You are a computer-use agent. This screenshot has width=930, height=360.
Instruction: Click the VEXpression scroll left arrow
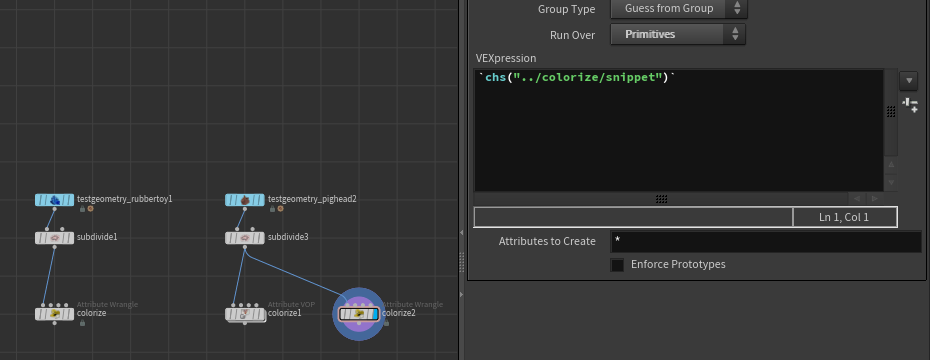(x=856, y=199)
